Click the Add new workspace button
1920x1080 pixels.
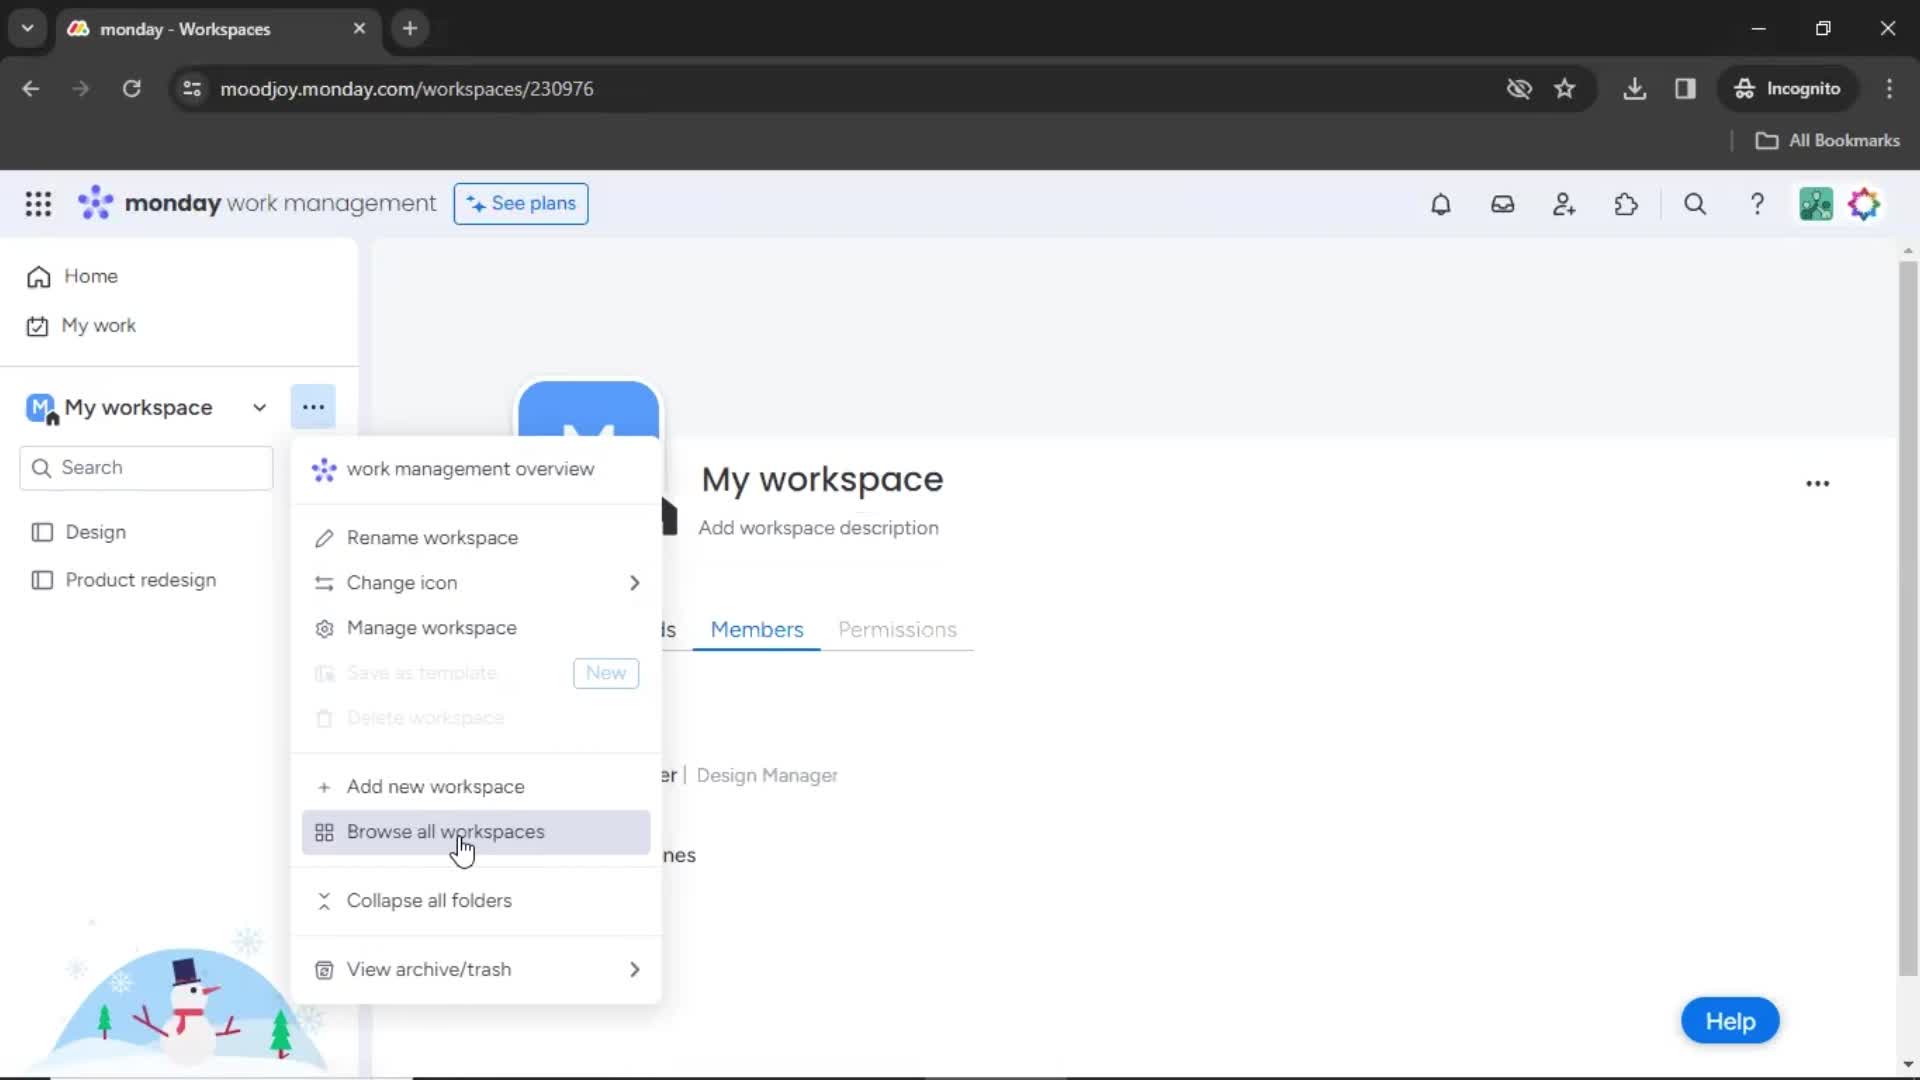(x=434, y=786)
